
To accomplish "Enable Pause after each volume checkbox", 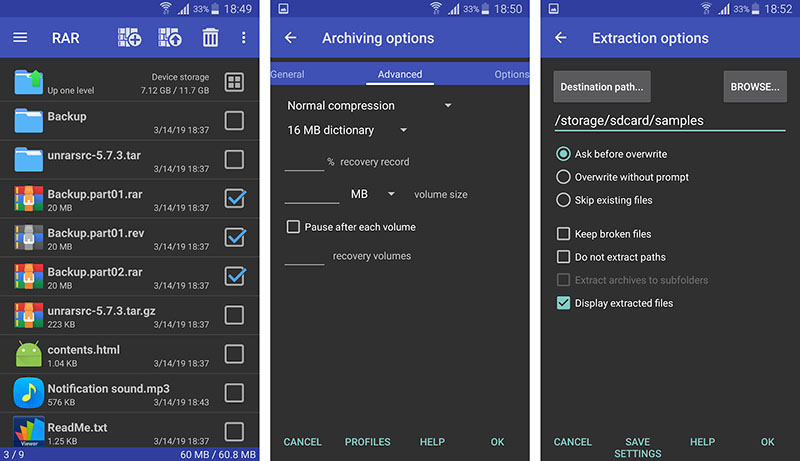I will click(293, 227).
